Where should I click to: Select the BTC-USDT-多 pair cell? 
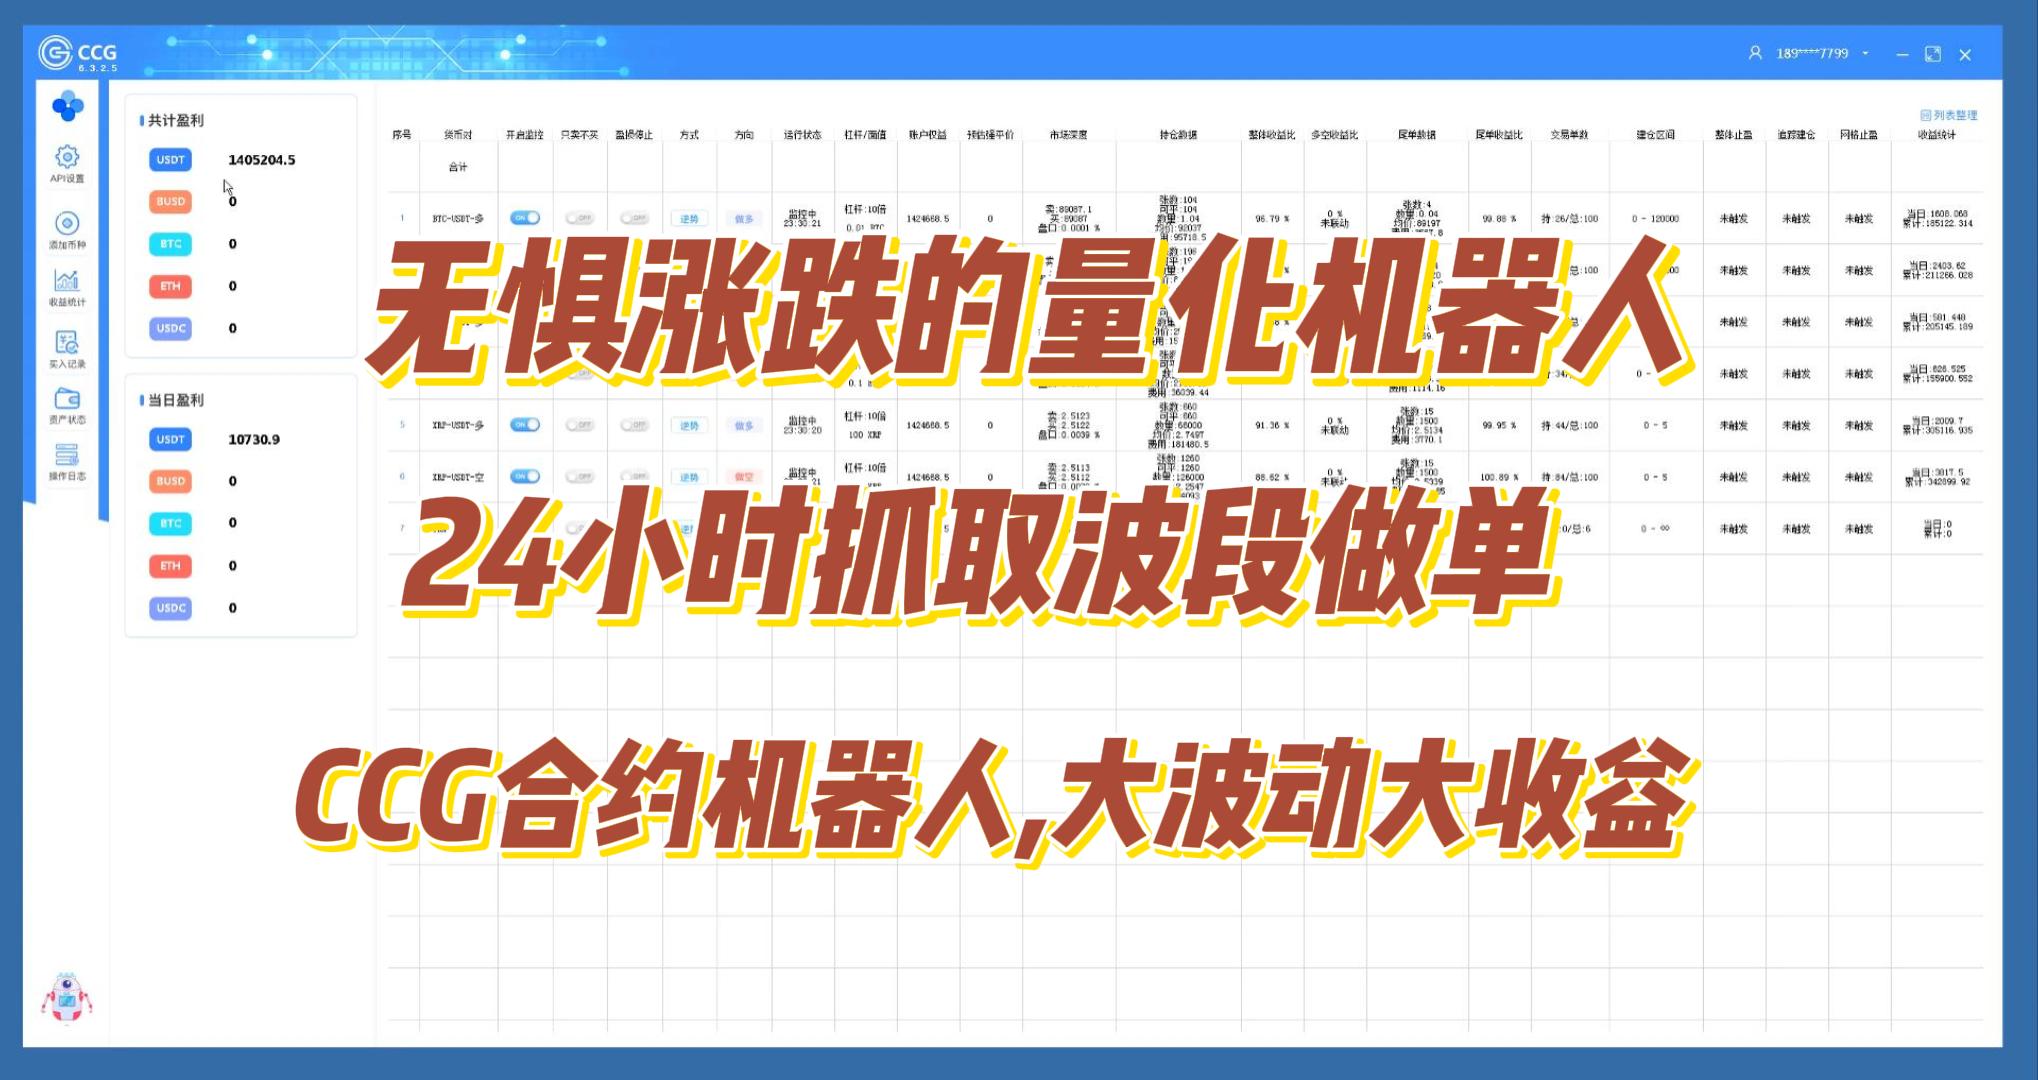click(458, 218)
